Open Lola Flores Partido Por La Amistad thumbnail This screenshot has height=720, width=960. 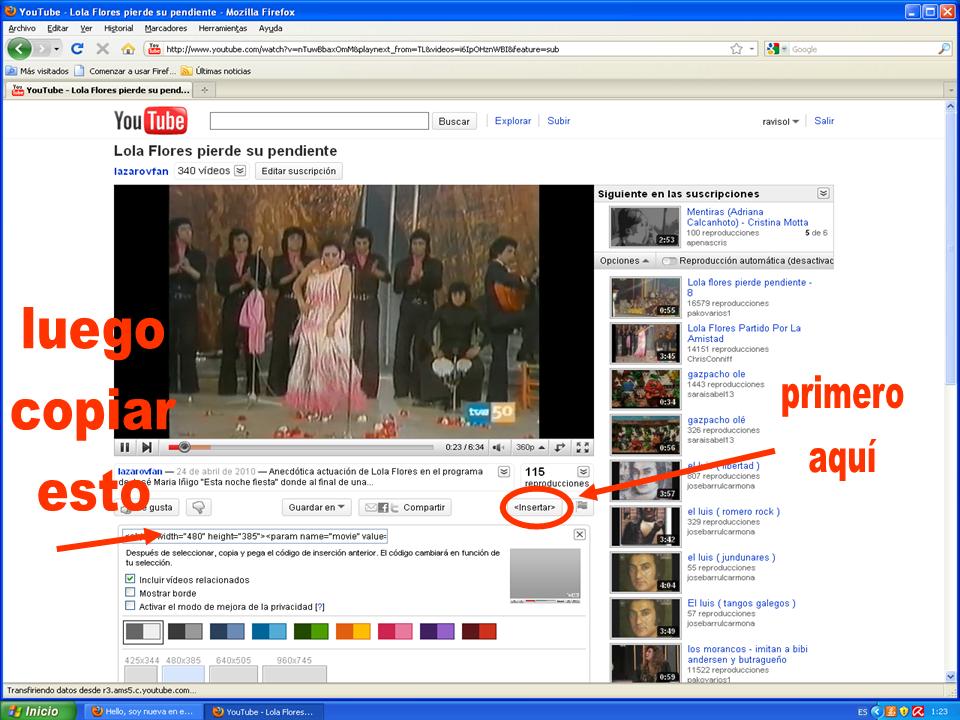pos(645,343)
